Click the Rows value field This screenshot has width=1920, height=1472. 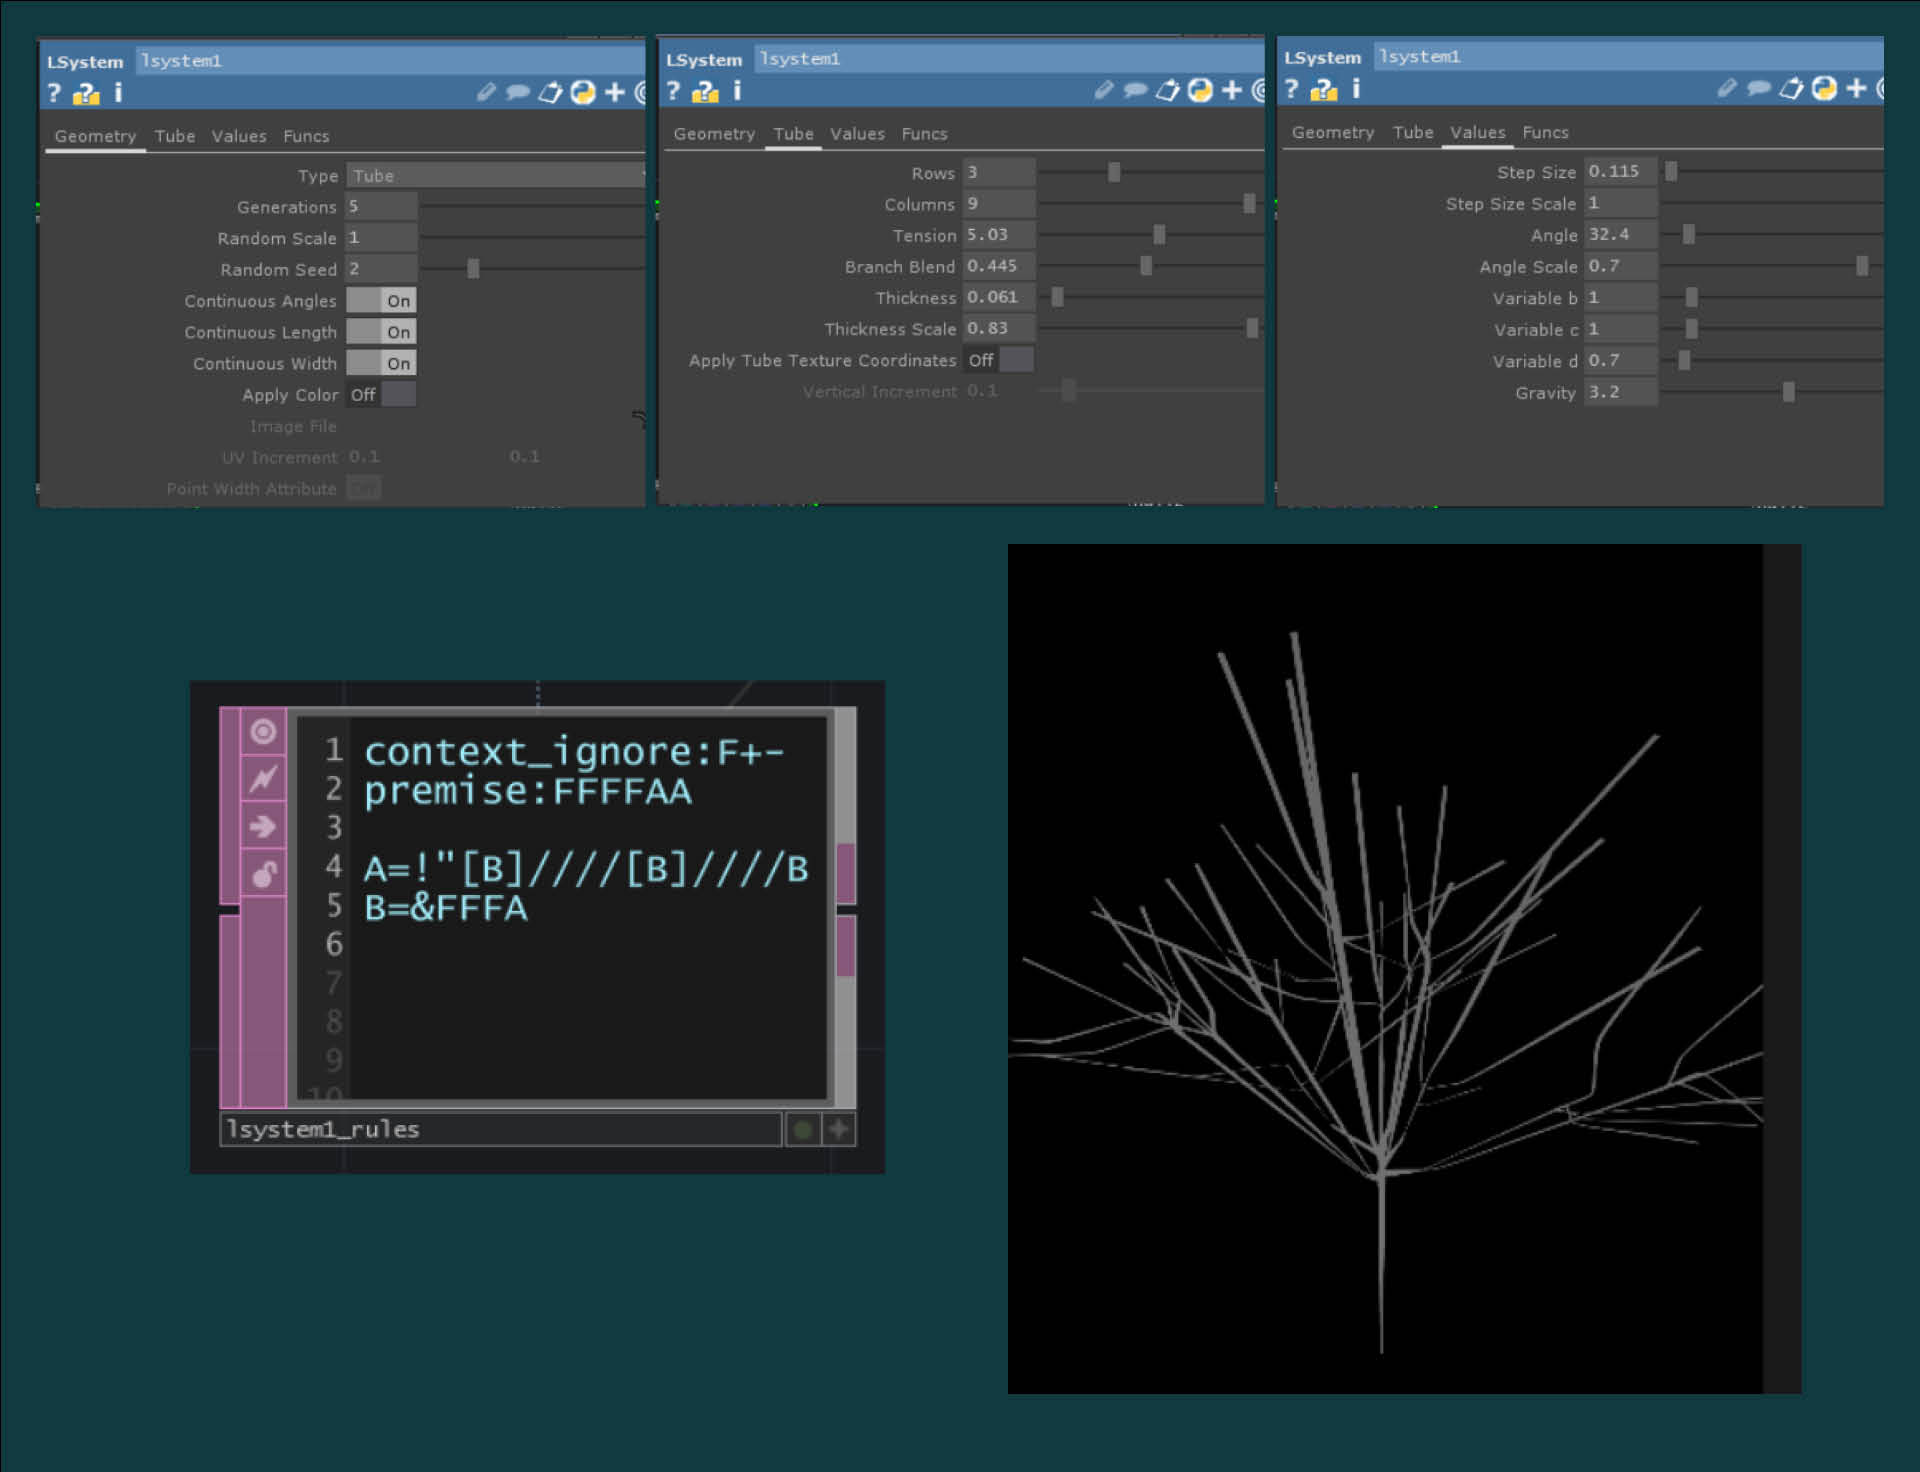pos(999,173)
